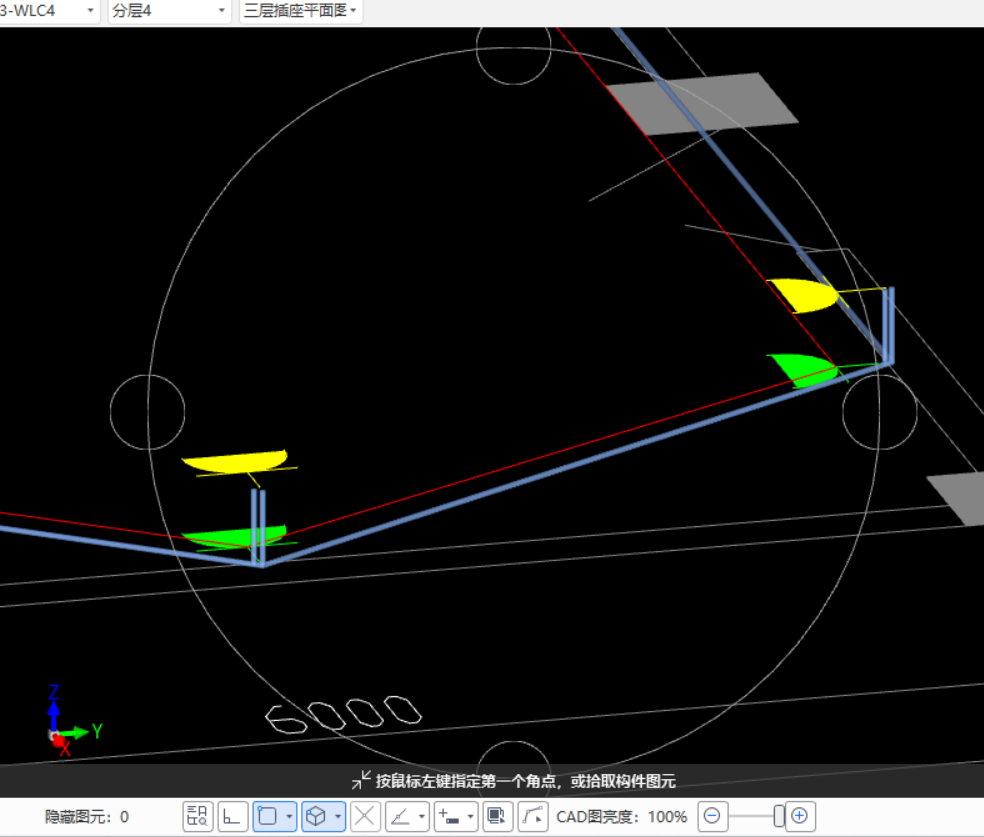Toggle the rectangle selection mode button
This screenshot has height=837, width=984.
coord(268,816)
